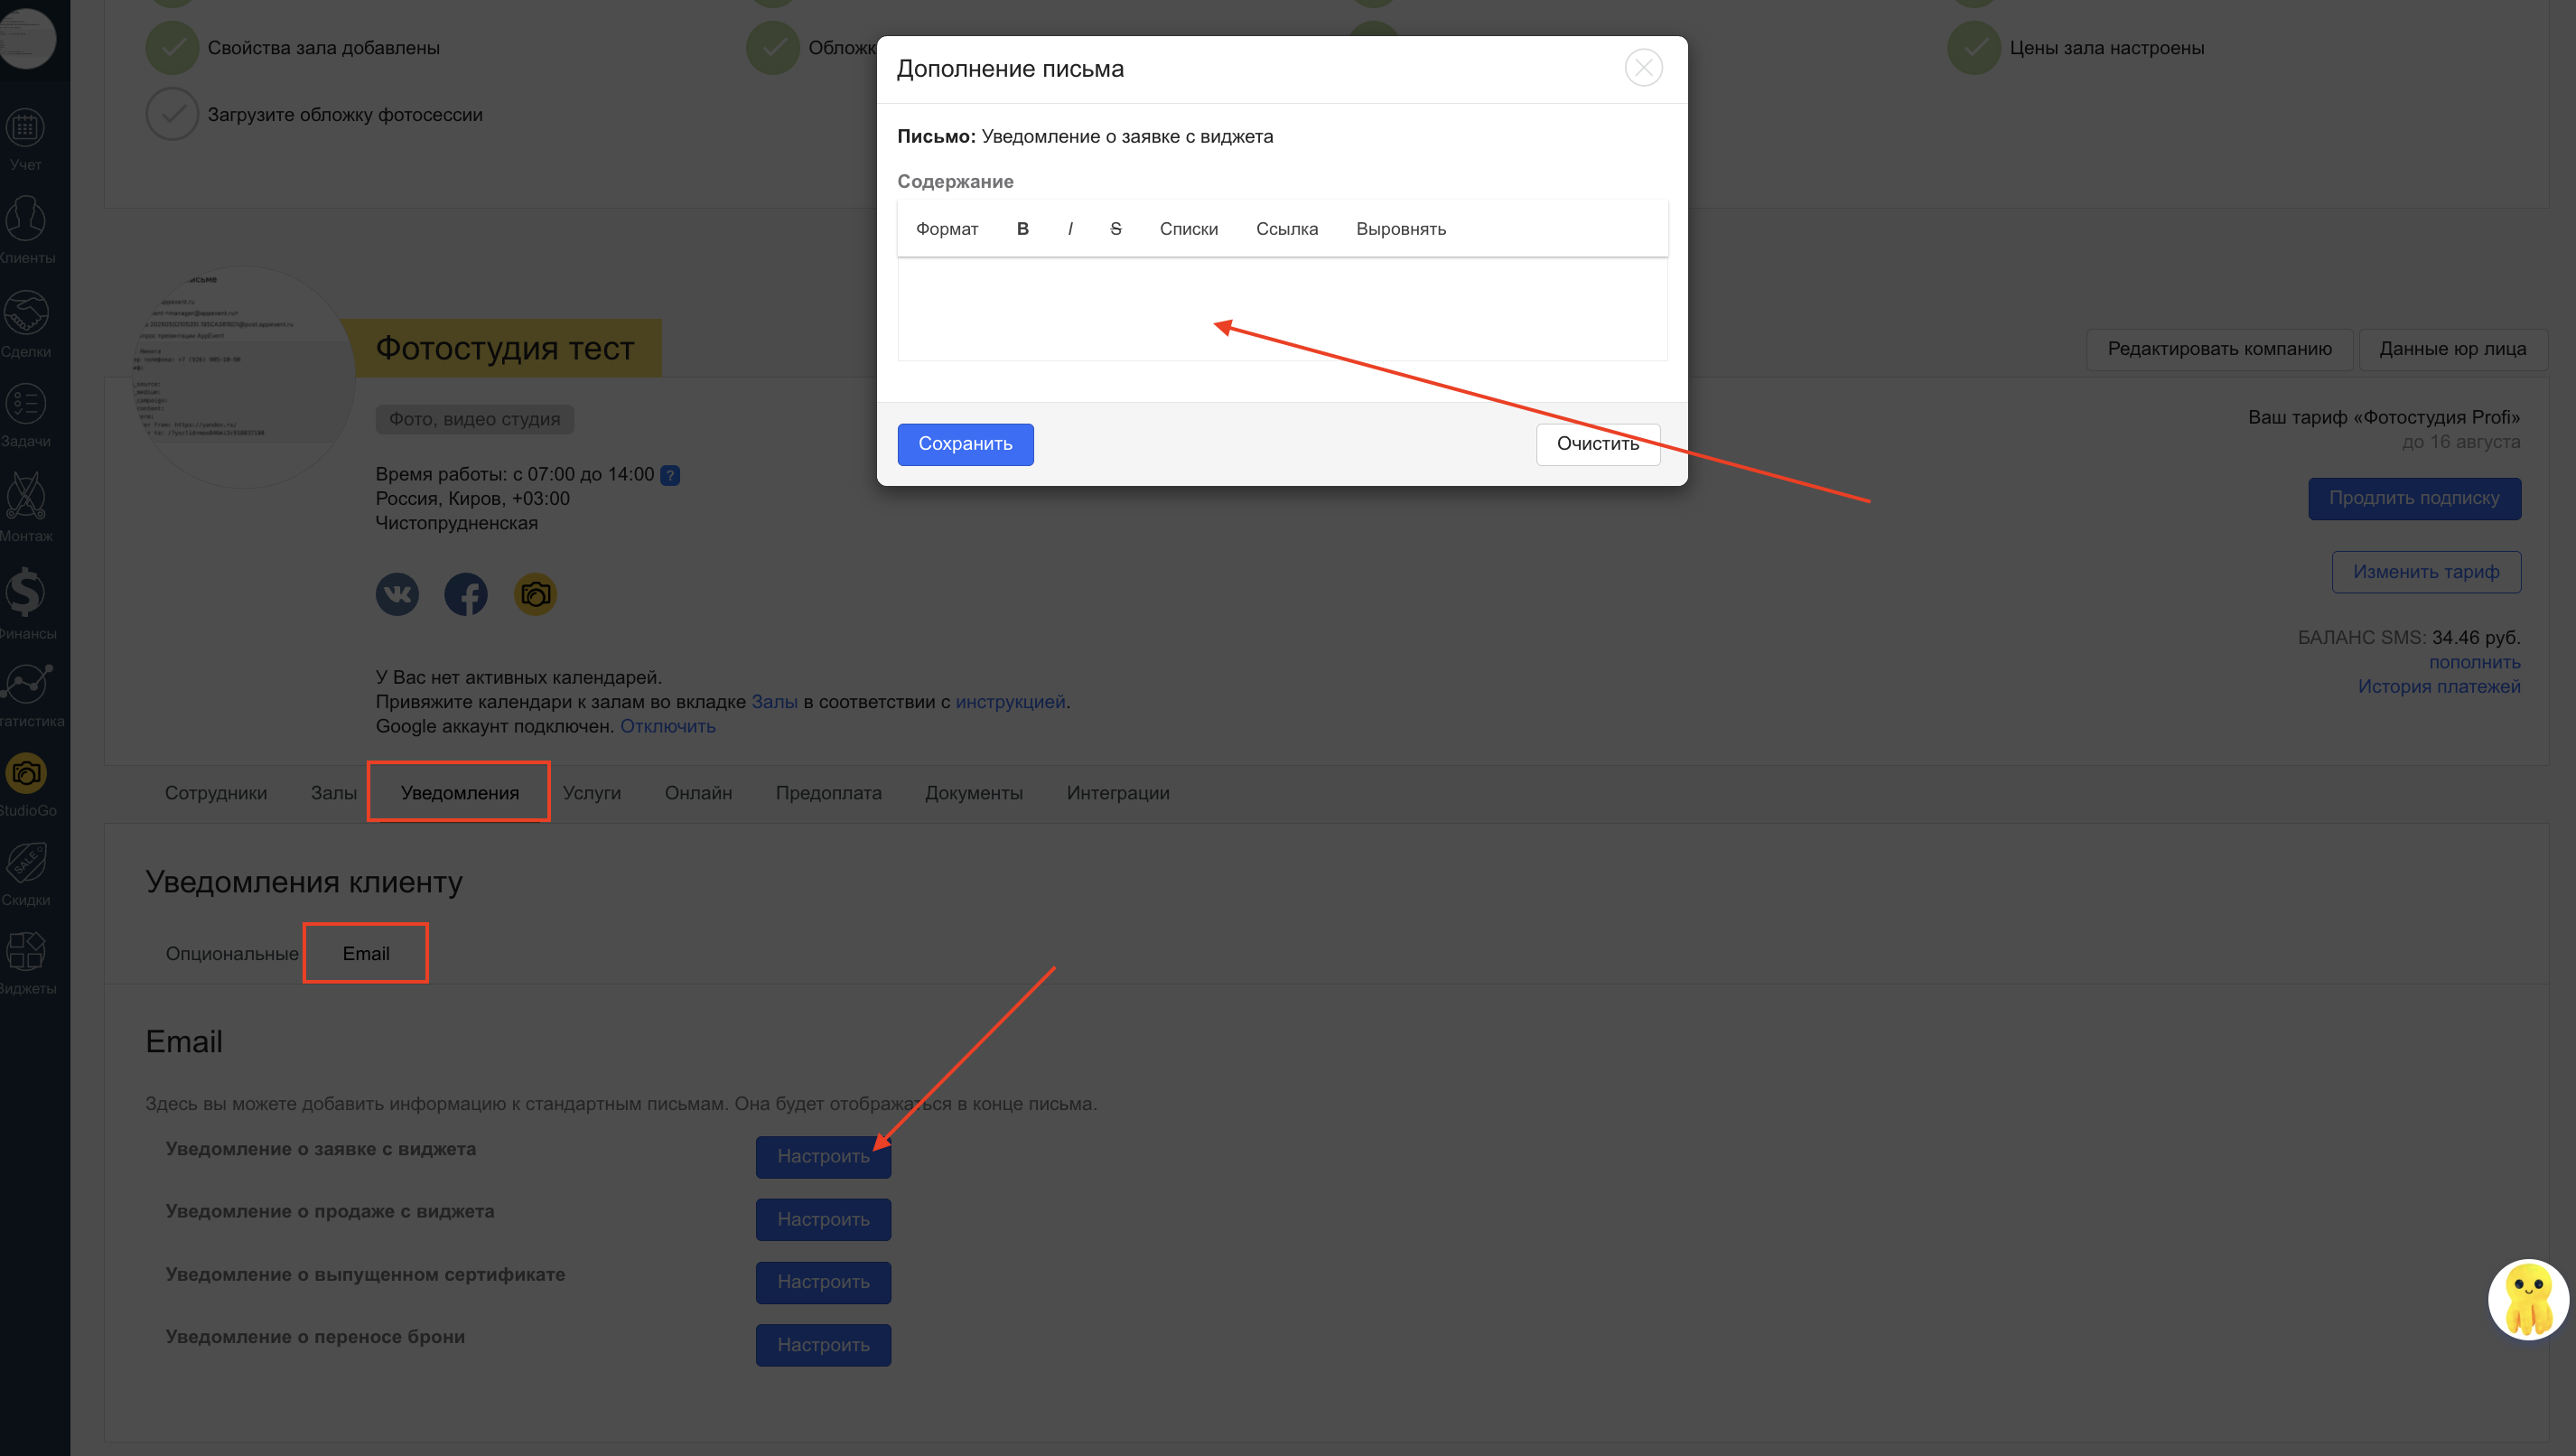The image size is (2576, 1456).
Task: Open the Формат dropdown
Action: pyautogui.click(x=947, y=229)
